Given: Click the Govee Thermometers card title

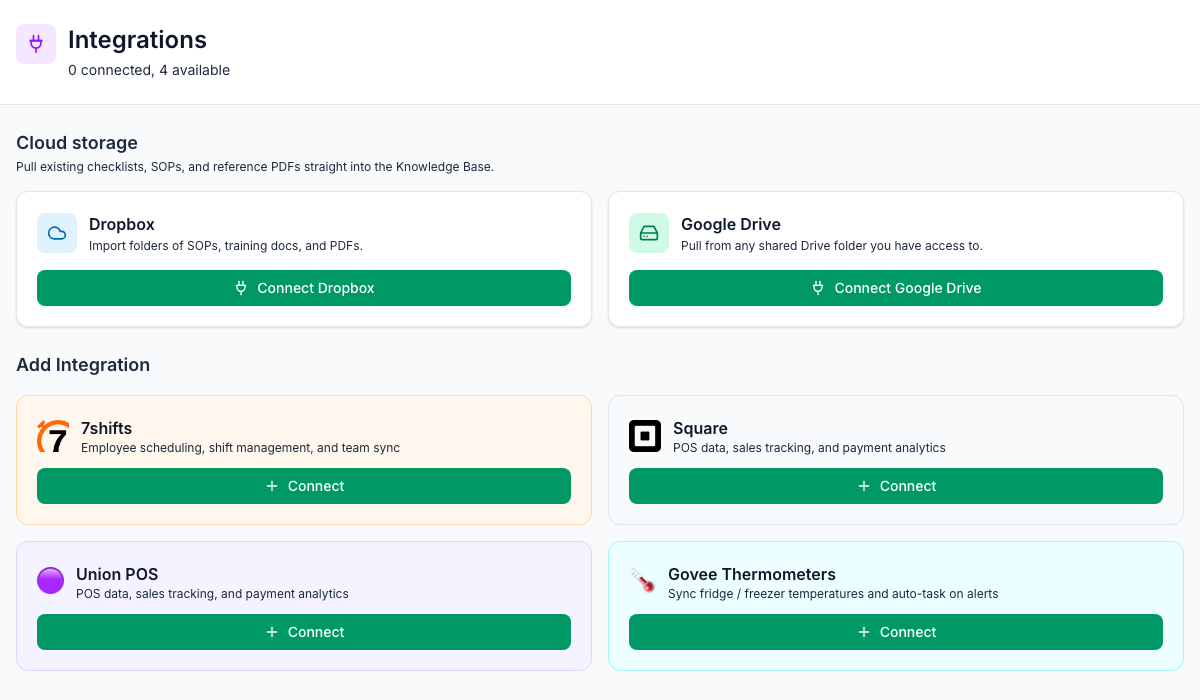Looking at the screenshot, I should [752, 574].
